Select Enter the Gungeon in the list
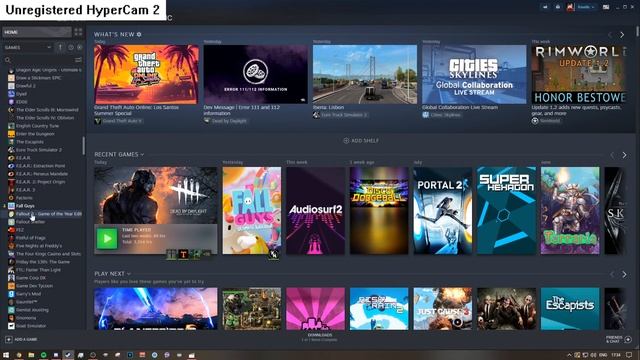This screenshot has height=360, width=640. tap(35, 134)
